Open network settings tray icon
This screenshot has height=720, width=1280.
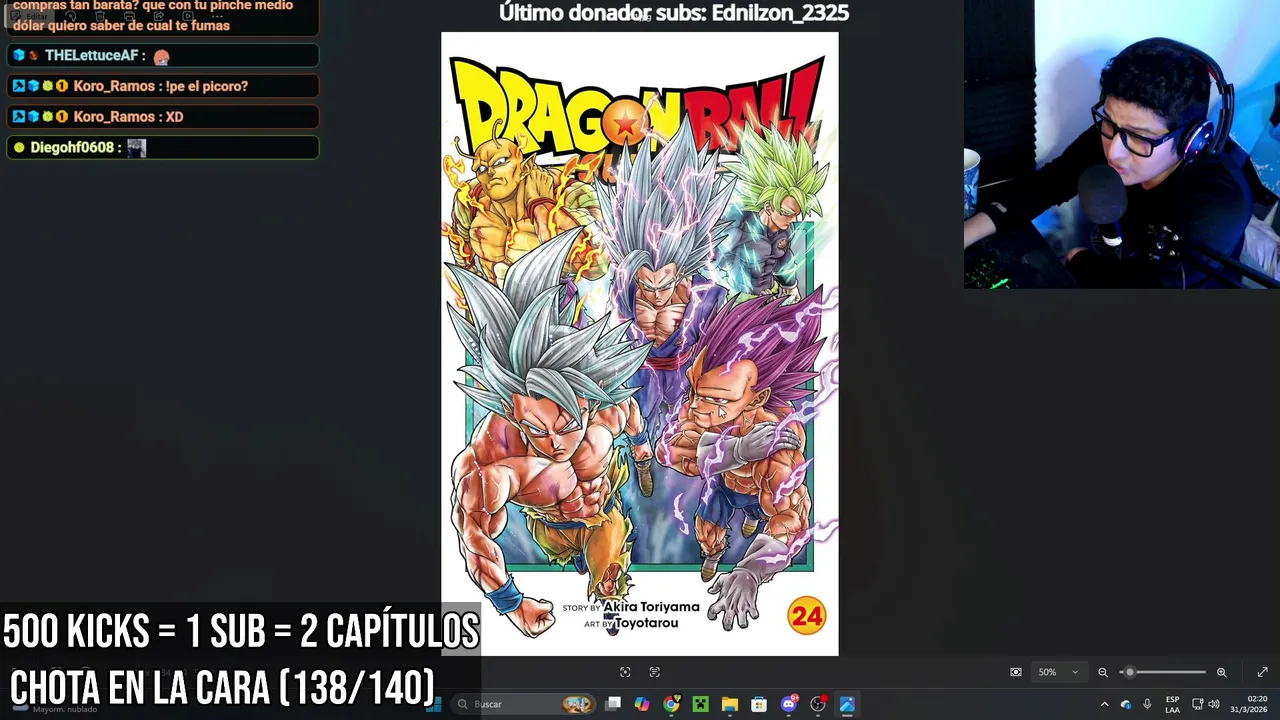pyautogui.click(x=1198, y=704)
